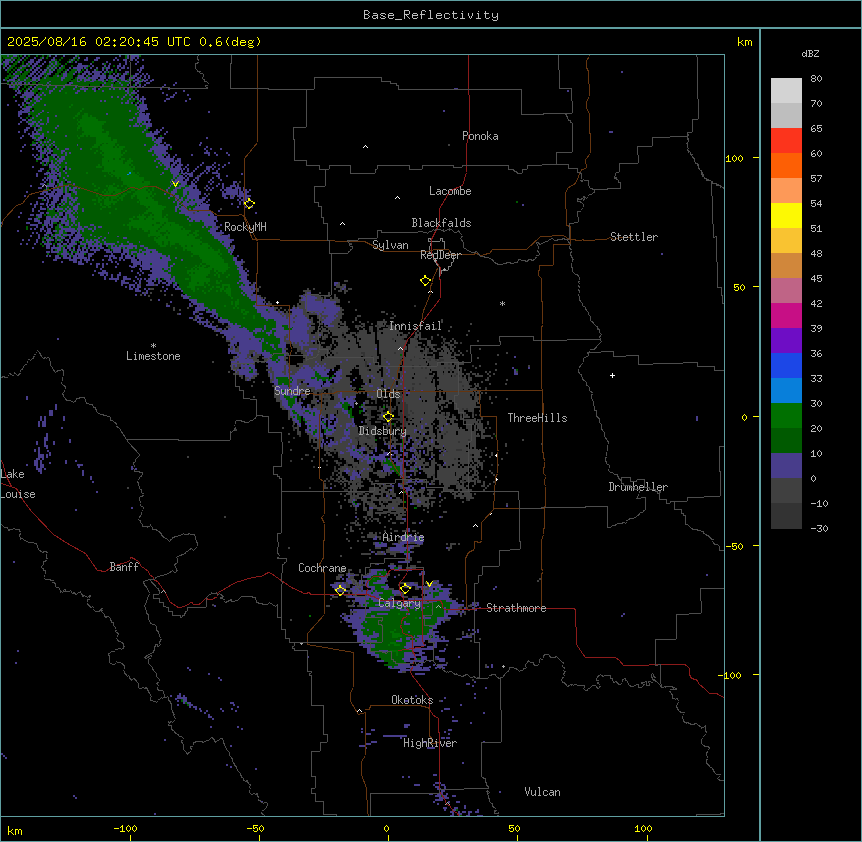Click the 45 value on the dBZ legend
This screenshot has width=862, height=842.
[816, 279]
